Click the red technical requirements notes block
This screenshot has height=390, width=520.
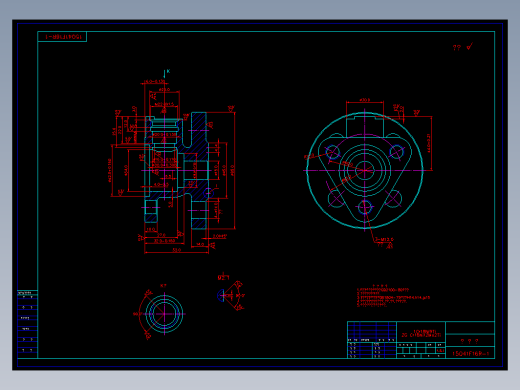pyautogui.click(x=393, y=296)
